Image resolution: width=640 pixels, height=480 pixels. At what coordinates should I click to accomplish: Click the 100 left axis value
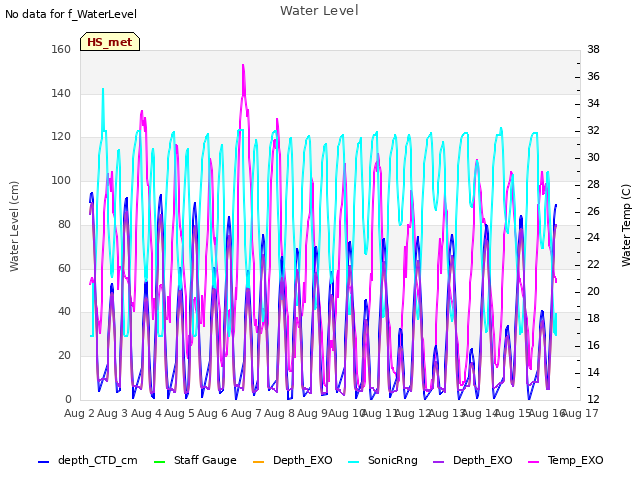tap(61, 180)
